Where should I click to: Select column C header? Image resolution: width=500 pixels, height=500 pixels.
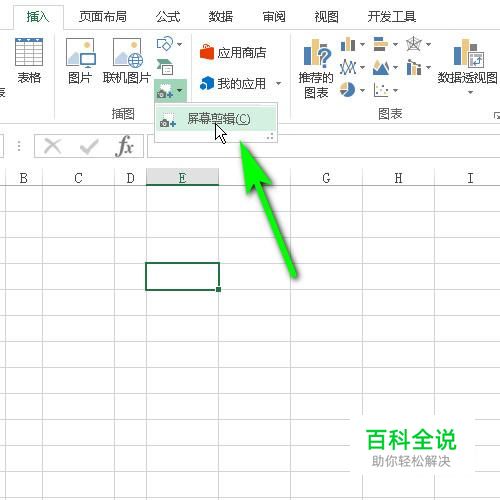click(78, 178)
